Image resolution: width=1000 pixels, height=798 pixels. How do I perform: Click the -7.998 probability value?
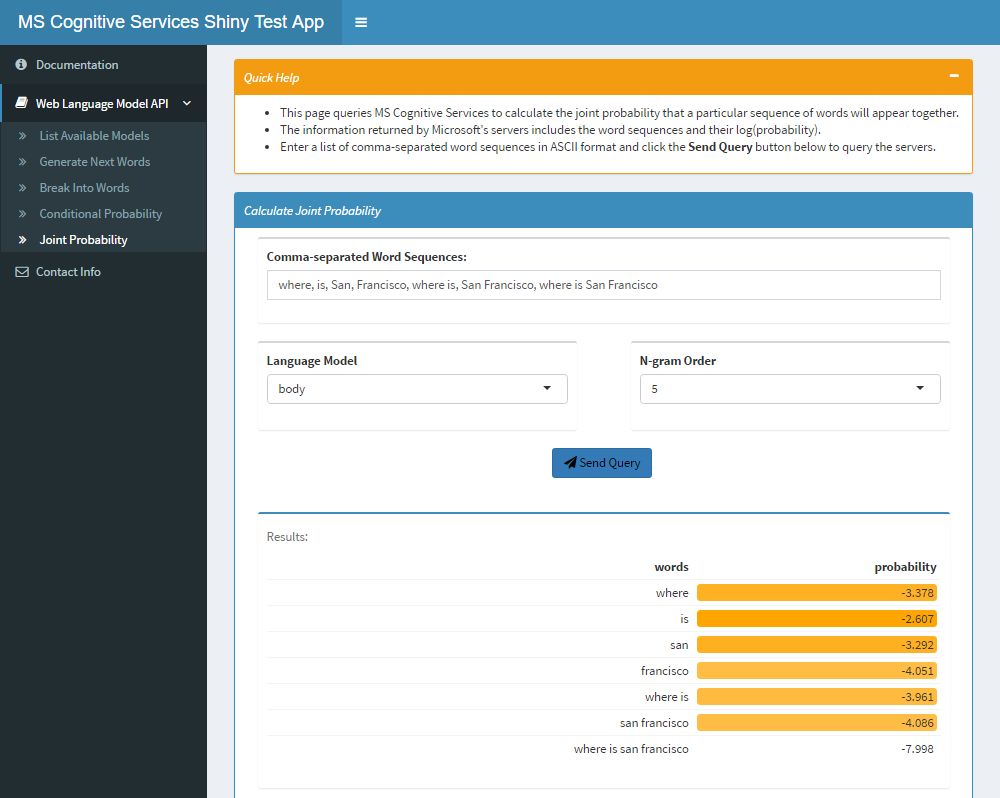point(917,749)
